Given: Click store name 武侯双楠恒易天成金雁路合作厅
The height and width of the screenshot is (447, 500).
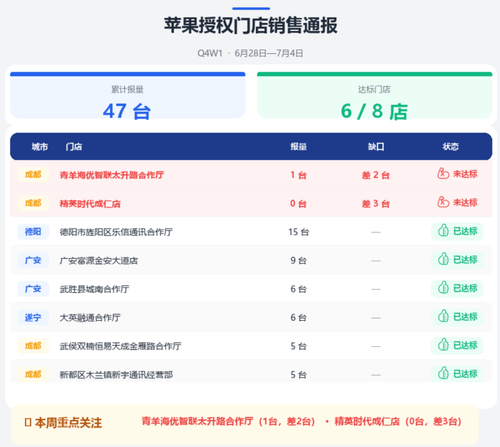Looking at the screenshot, I should (x=120, y=346).
